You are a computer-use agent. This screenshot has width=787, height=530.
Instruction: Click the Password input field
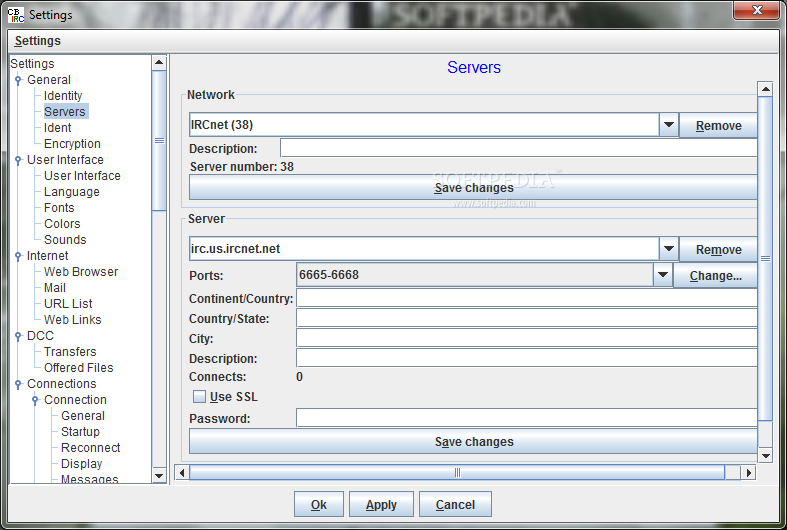[x=527, y=418]
